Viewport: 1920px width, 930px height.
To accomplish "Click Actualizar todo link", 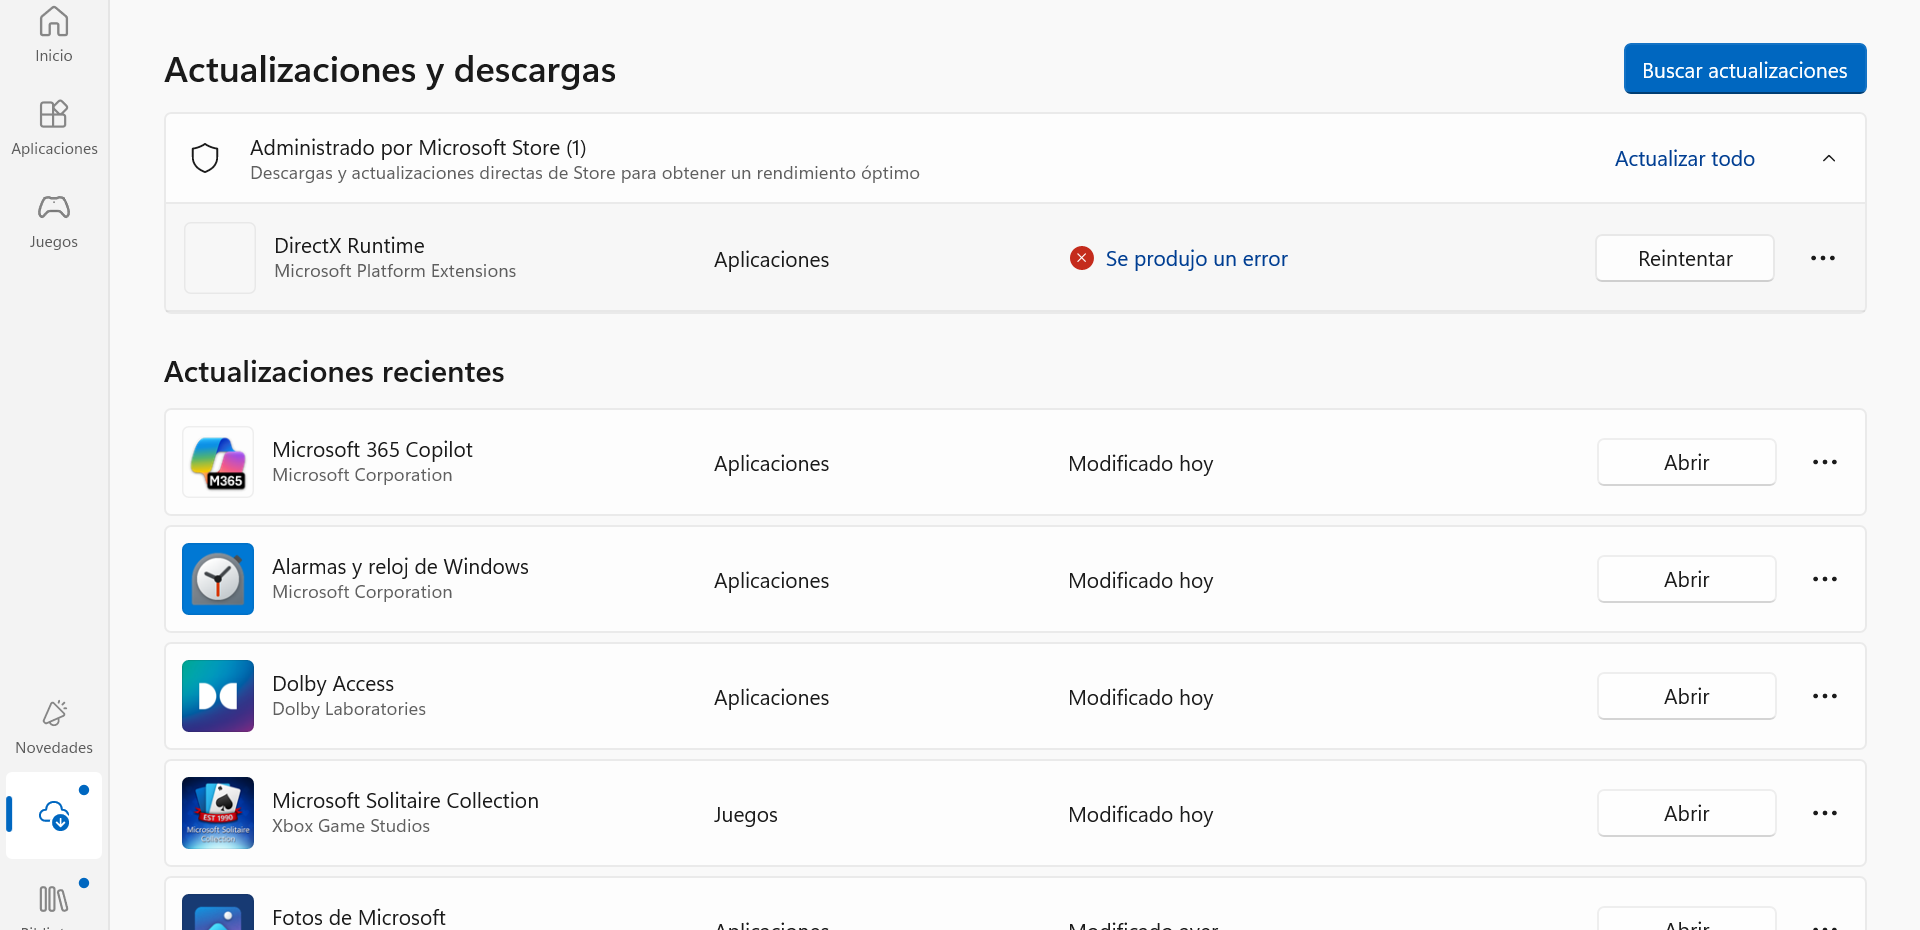I will click(1685, 158).
